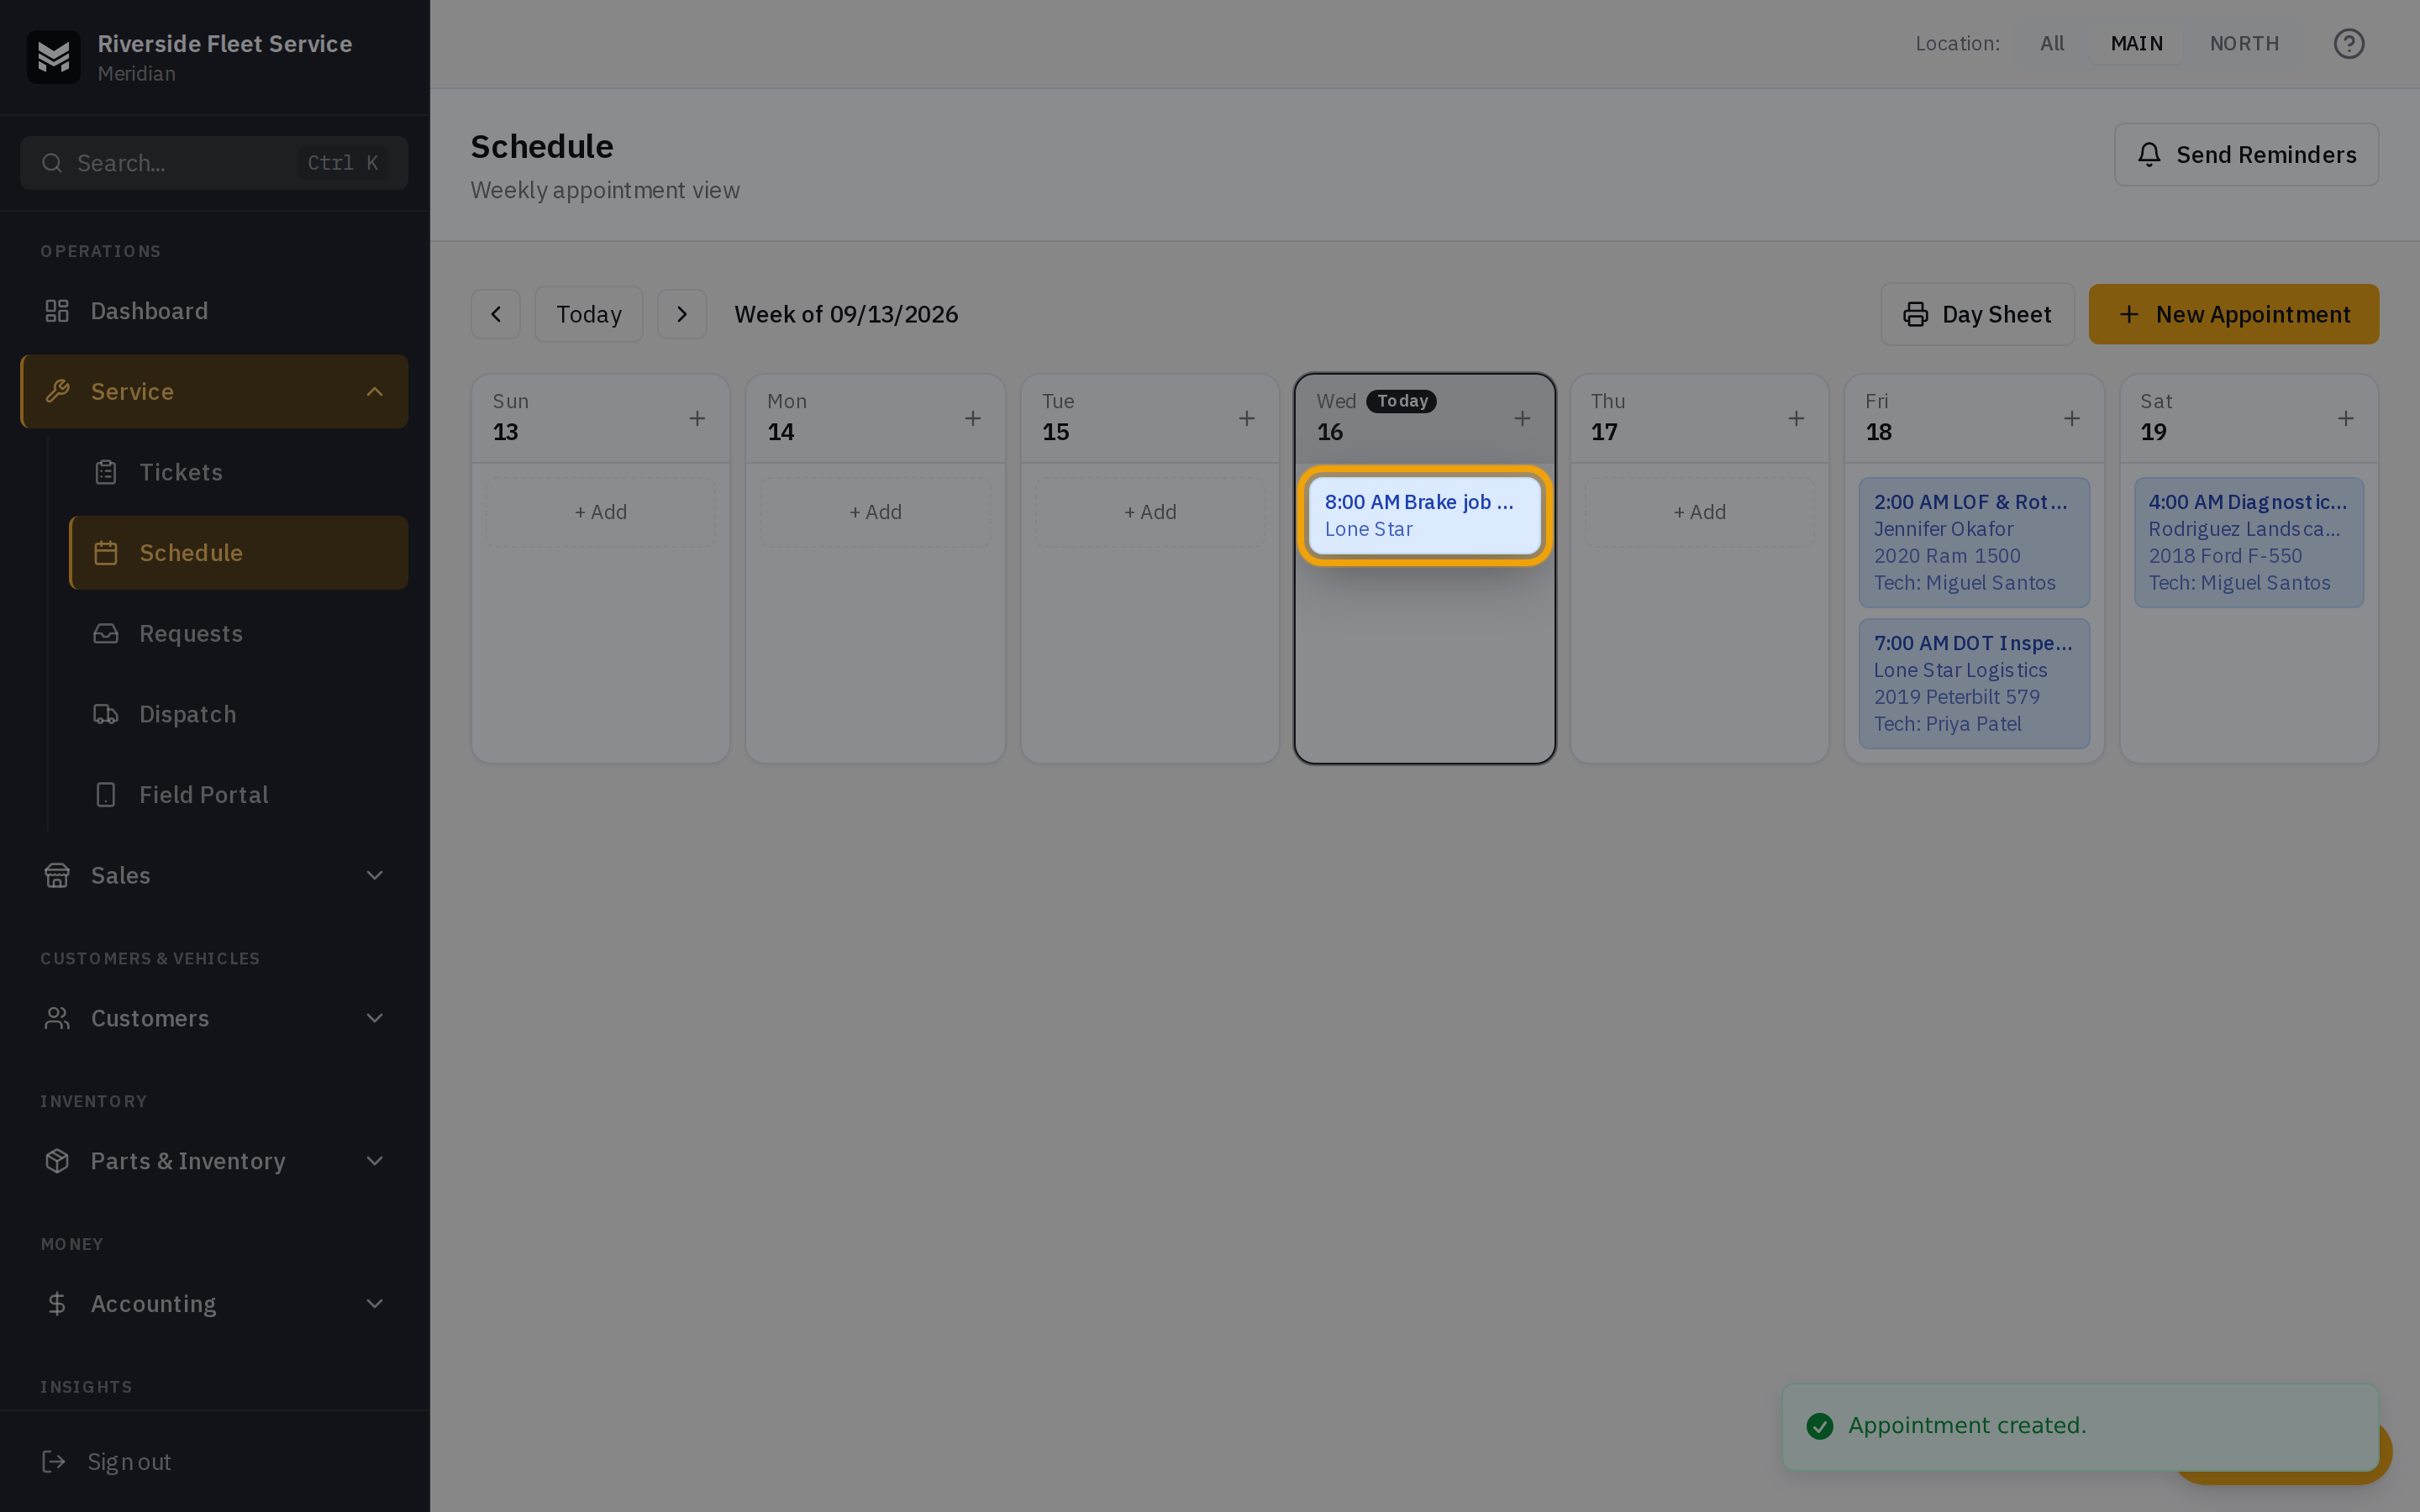Add appointment via plus icon on Tue 15
The height and width of the screenshot is (1512, 2420).
pyautogui.click(x=1246, y=418)
